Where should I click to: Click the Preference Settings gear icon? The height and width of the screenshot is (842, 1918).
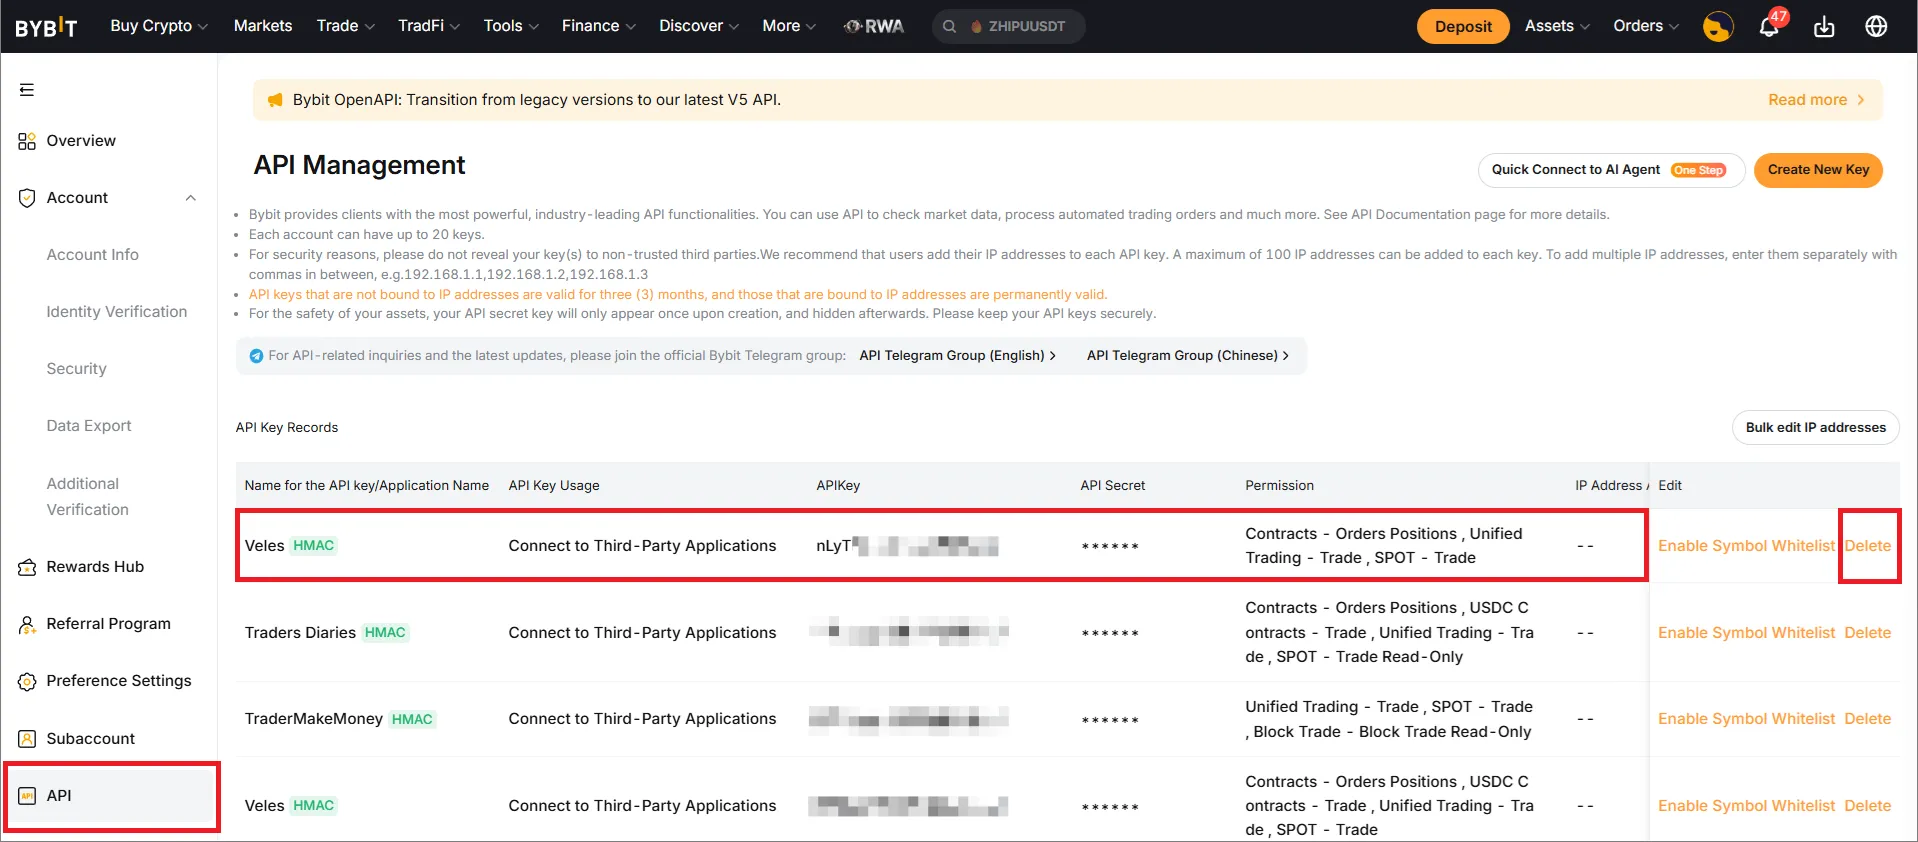(27, 681)
